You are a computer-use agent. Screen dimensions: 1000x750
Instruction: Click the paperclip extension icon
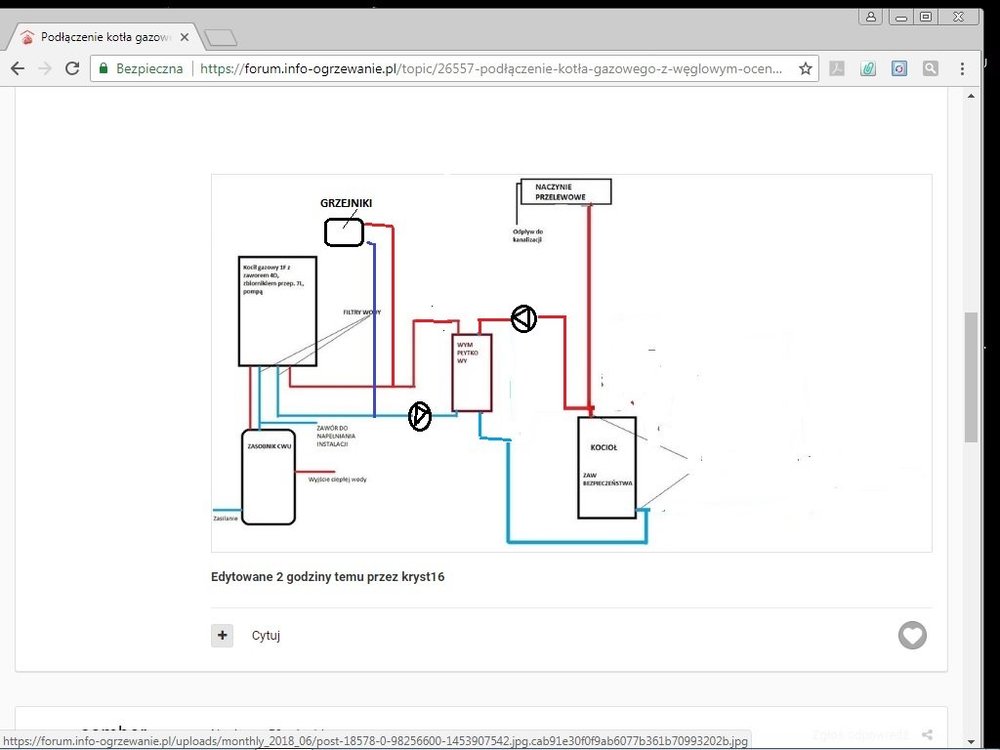[868, 69]
